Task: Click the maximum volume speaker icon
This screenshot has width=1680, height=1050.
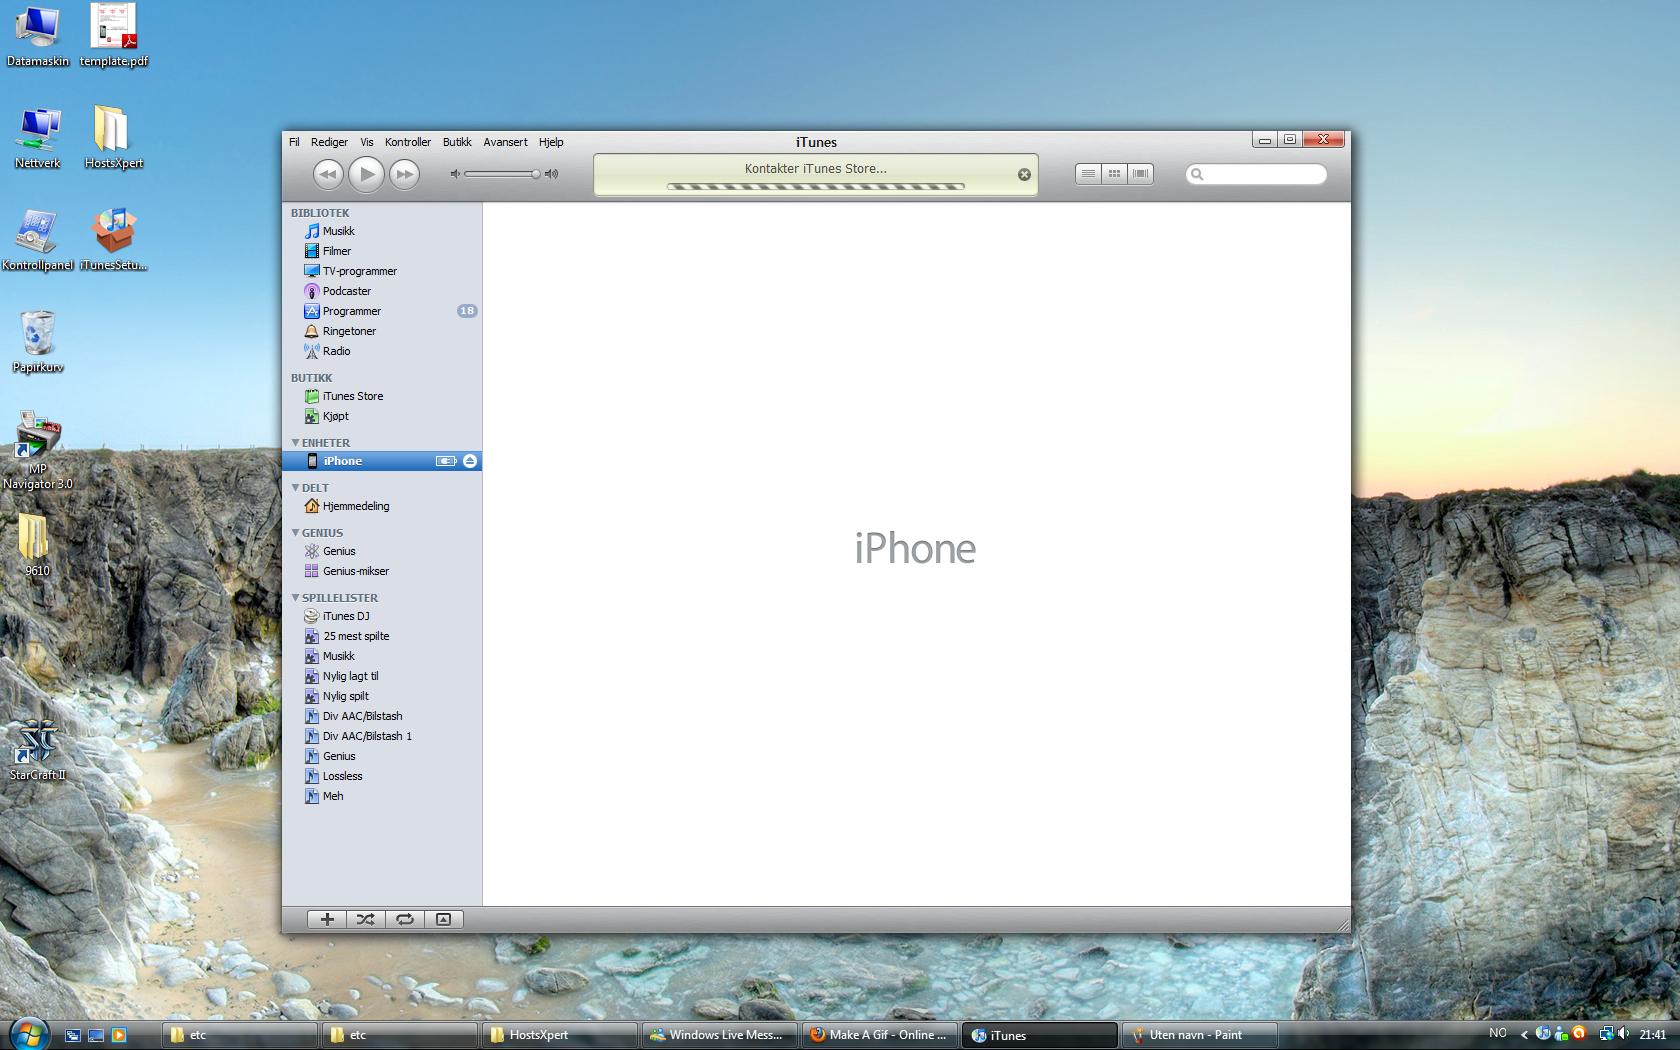Action: pyautogui.click(x=551, y=174)
